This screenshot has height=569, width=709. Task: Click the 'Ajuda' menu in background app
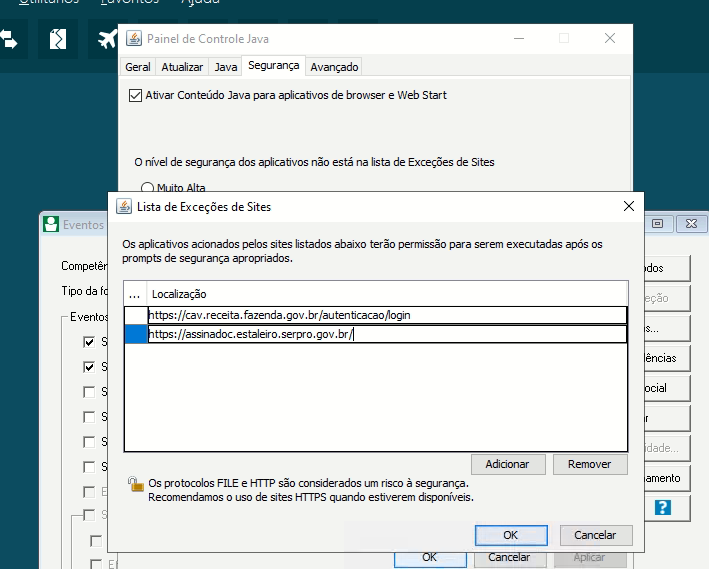click(x=200, y=2)
